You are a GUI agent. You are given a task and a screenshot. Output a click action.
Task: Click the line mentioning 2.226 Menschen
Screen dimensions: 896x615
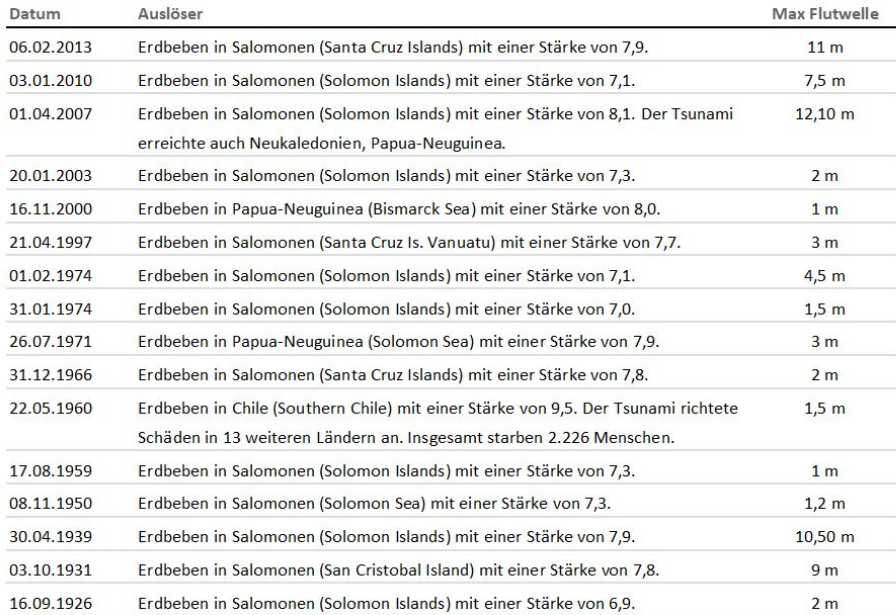coord(403,436)
